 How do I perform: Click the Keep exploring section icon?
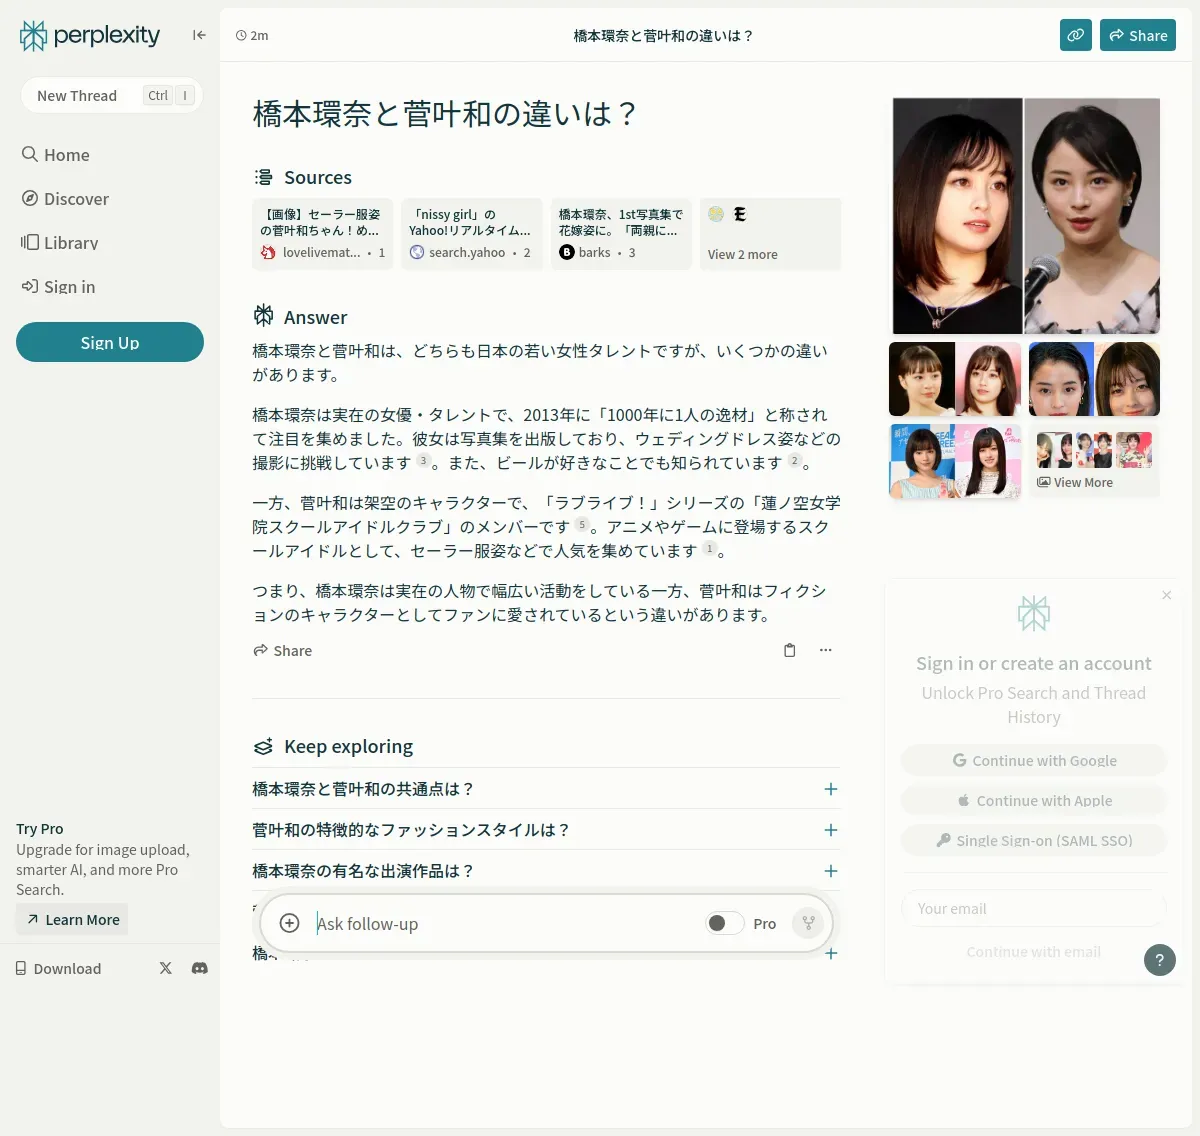[263, 746]
